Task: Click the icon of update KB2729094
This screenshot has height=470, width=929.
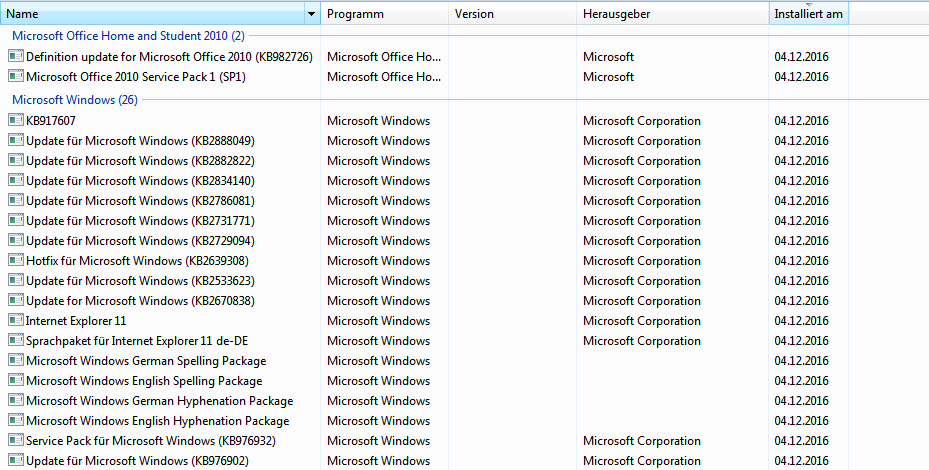Action: pyautogui.click(x=16, y=241)
